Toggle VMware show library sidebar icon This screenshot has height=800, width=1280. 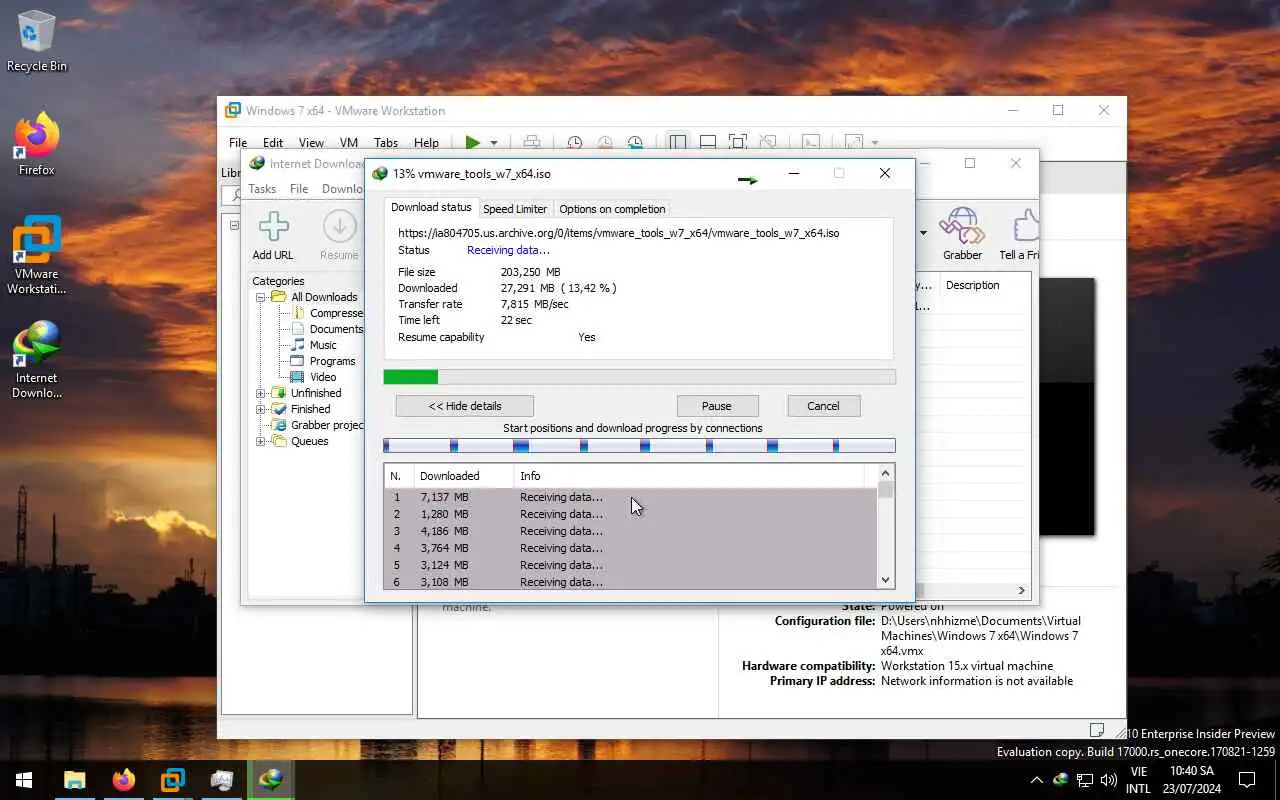click(x=678, y=143)
